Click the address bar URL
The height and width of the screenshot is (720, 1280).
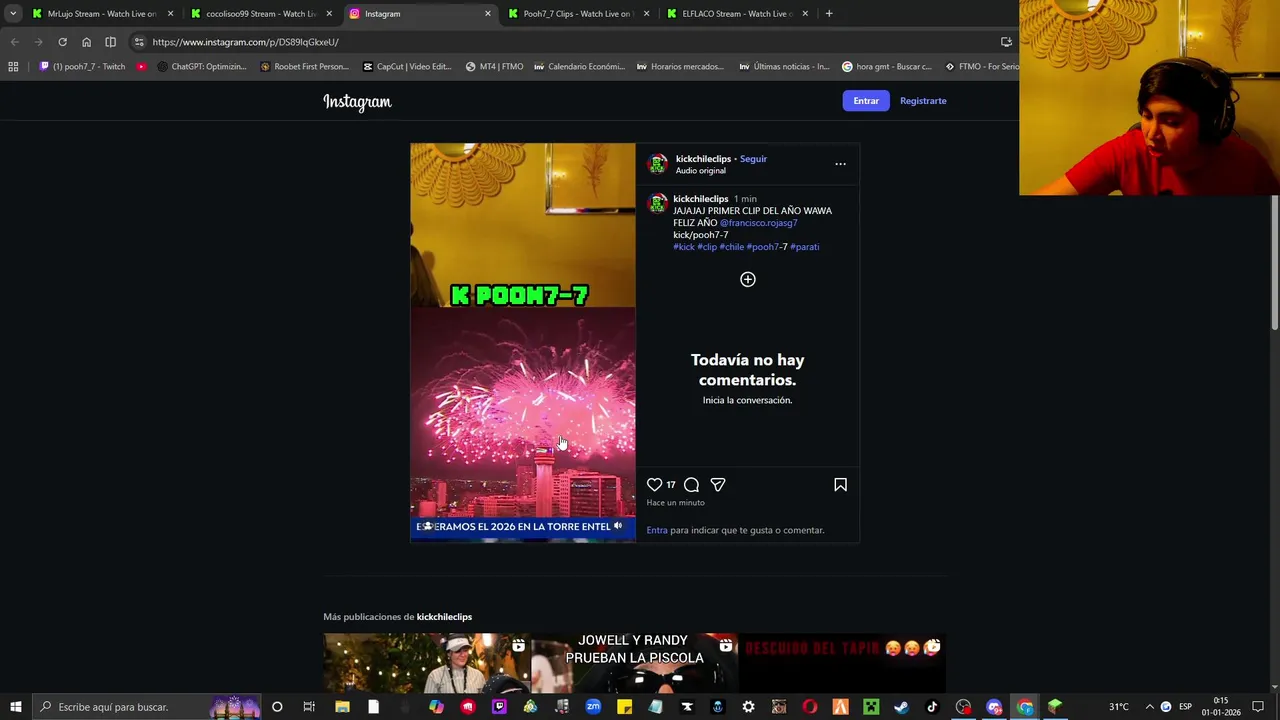click(x=245, y=42)
